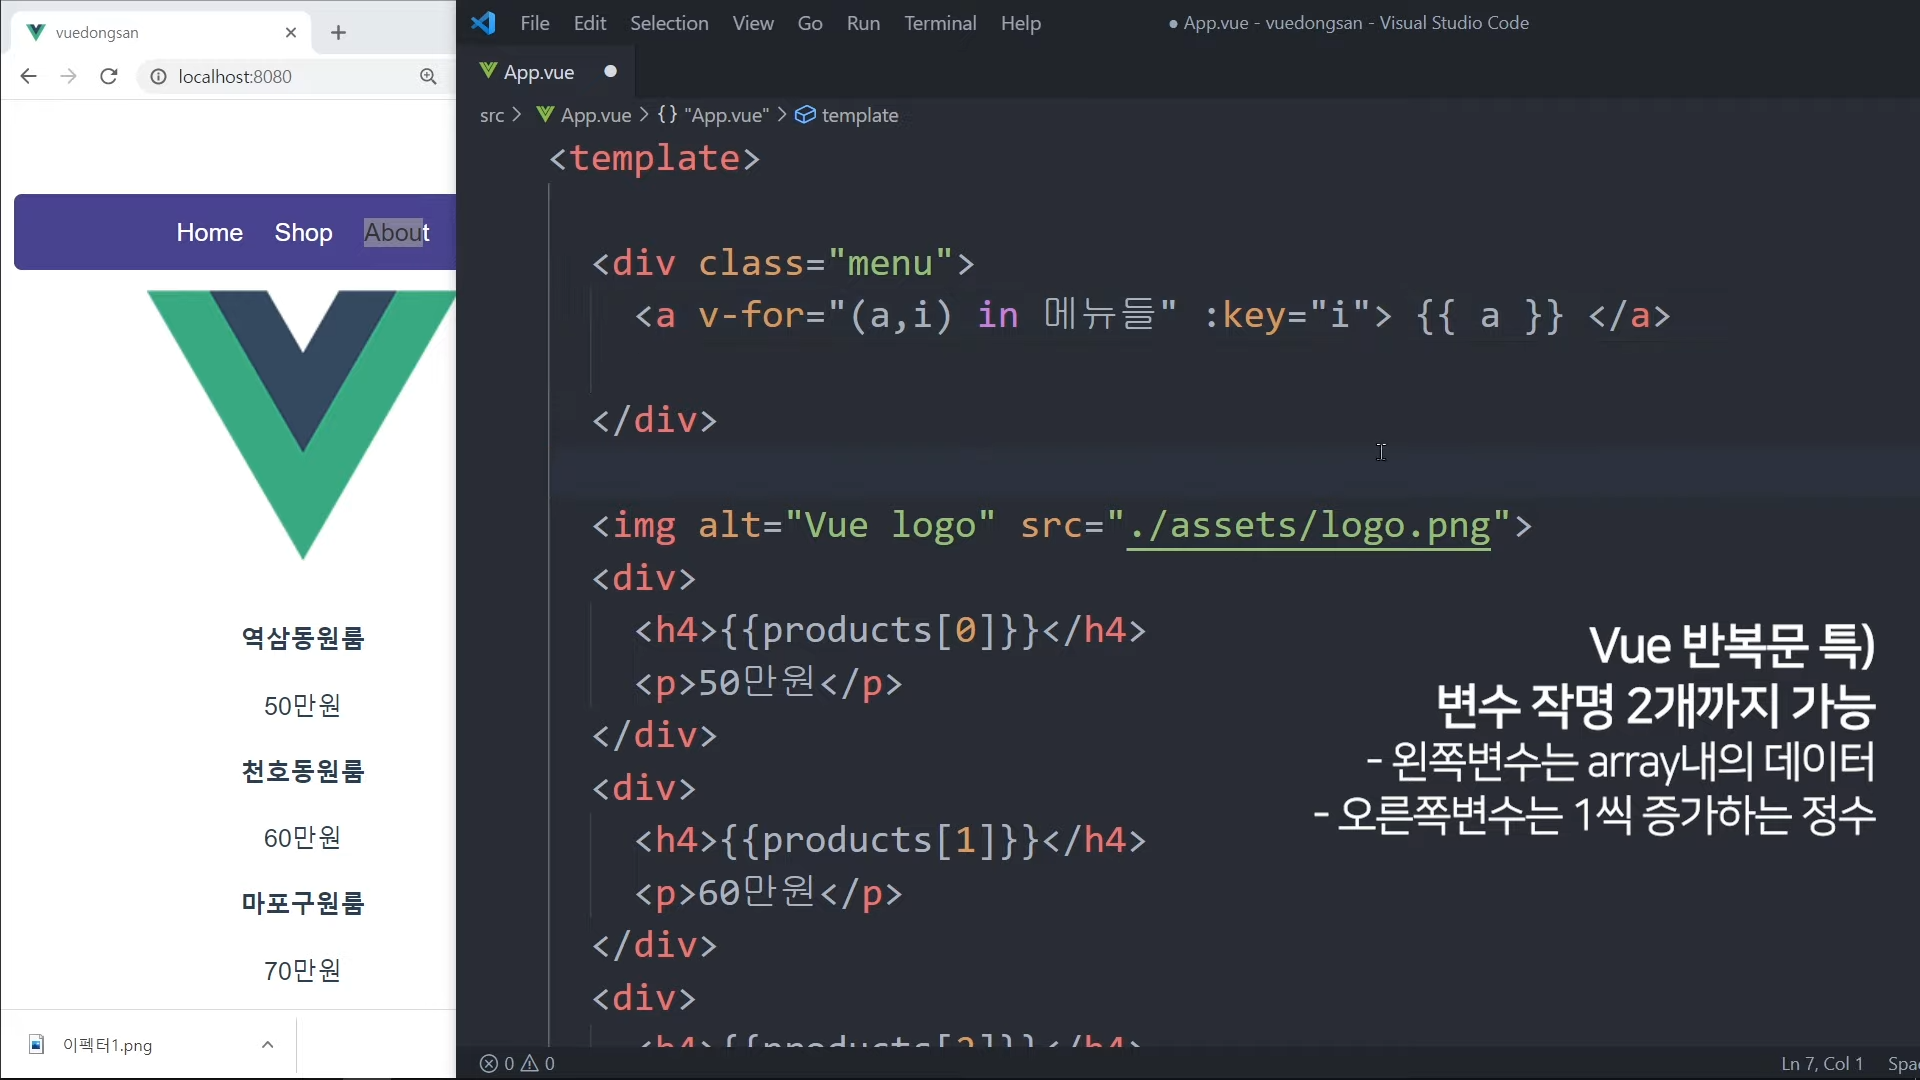The width and height of the screenshot is (1920, 1080).
Task: Click the browser forward arrow
Action: point(68,76)
